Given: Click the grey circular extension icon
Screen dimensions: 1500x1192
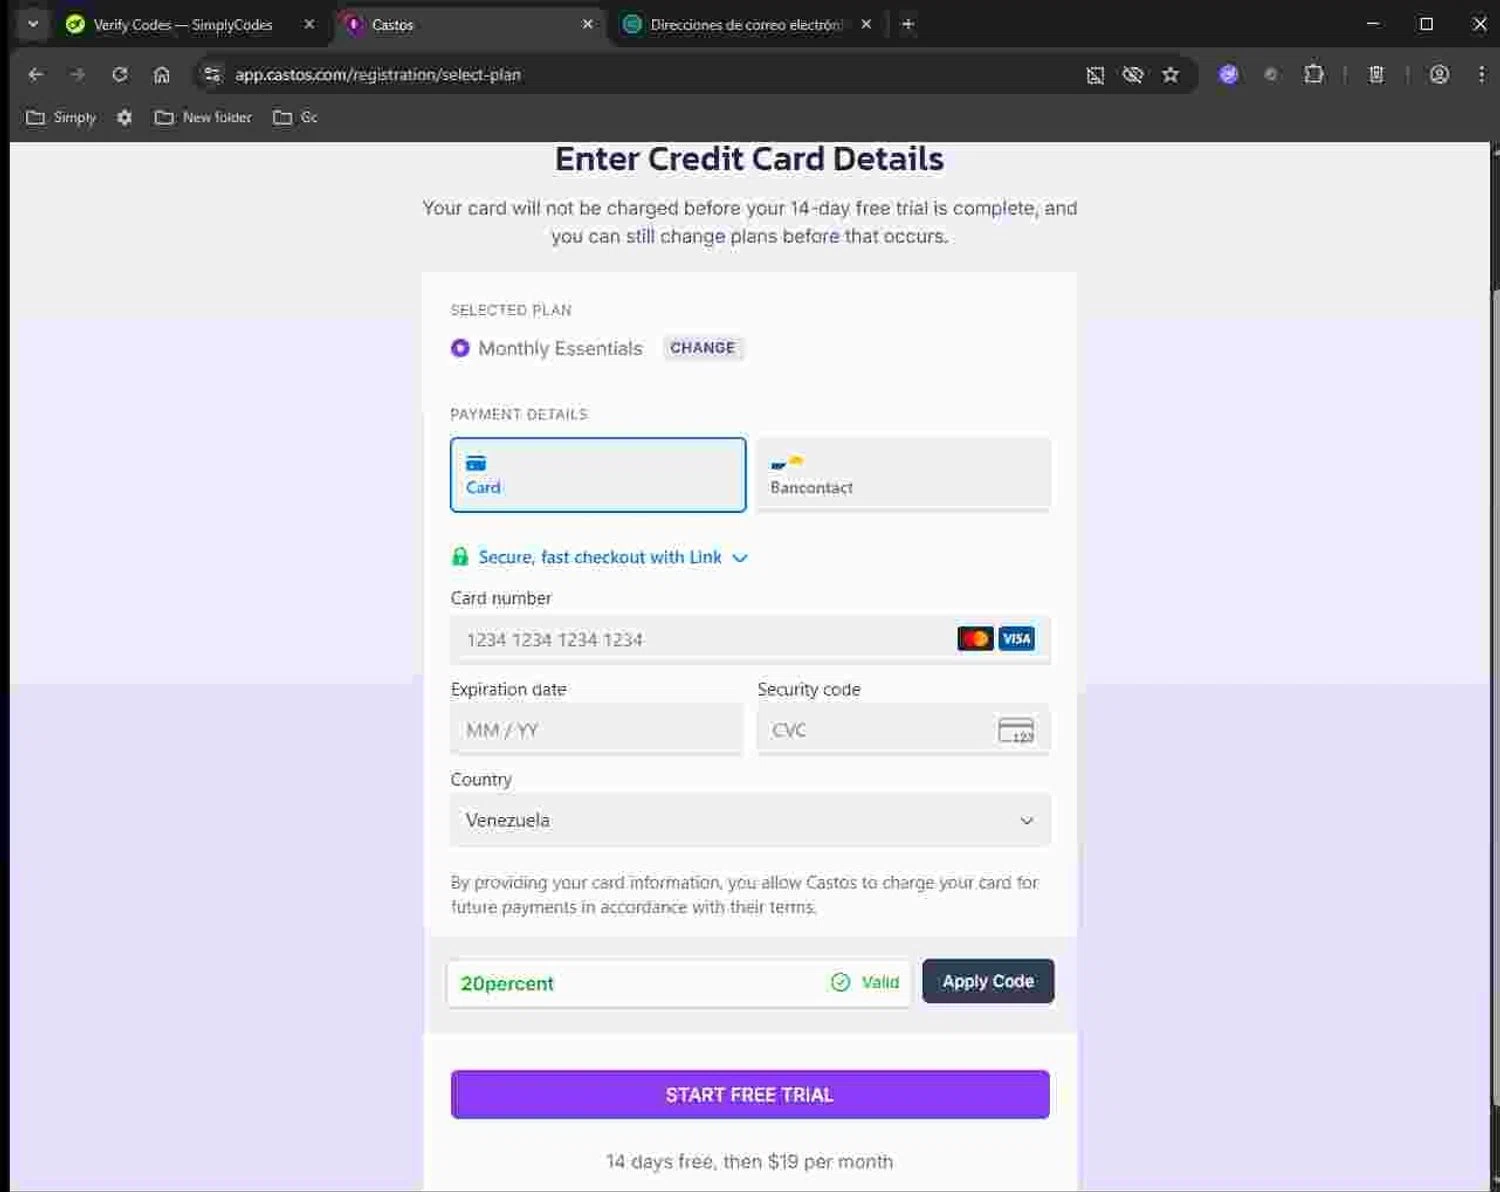Looking at the screenshot, I should coord(1271,75).
